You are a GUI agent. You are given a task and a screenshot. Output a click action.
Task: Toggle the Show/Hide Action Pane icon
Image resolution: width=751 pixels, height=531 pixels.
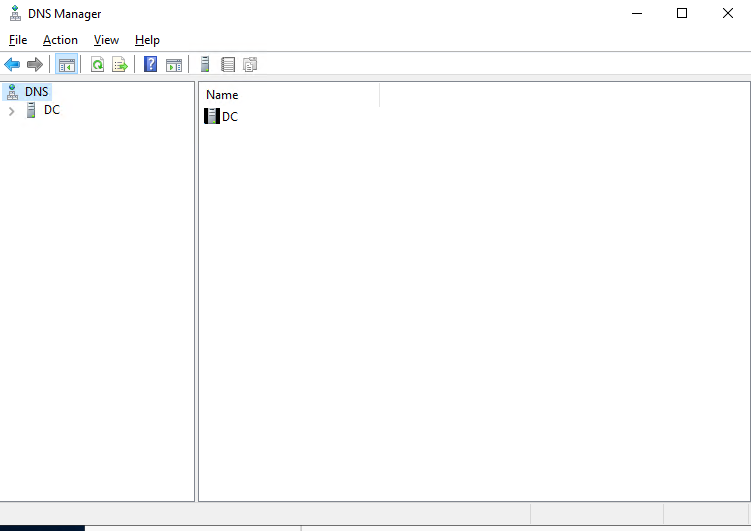[174, 65]
